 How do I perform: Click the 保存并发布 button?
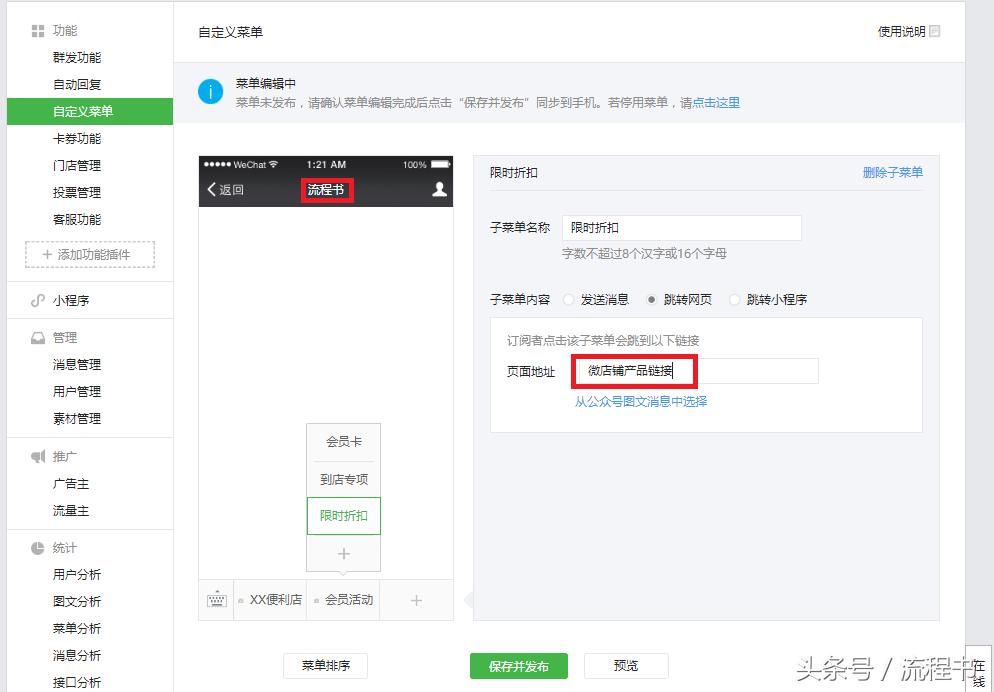(518, 665)
